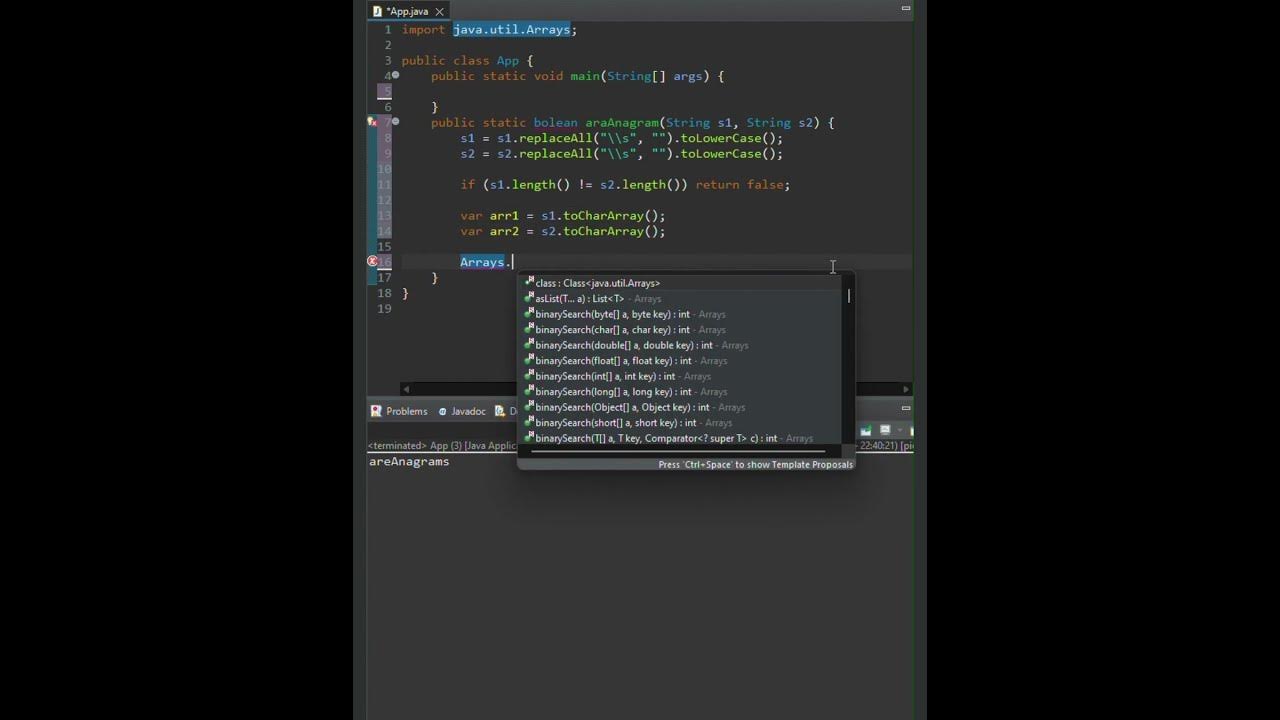This screenshot has height=720, width=1280.
Task: Click the editor horizontal scroll left arrow
Action: [406, 389]
